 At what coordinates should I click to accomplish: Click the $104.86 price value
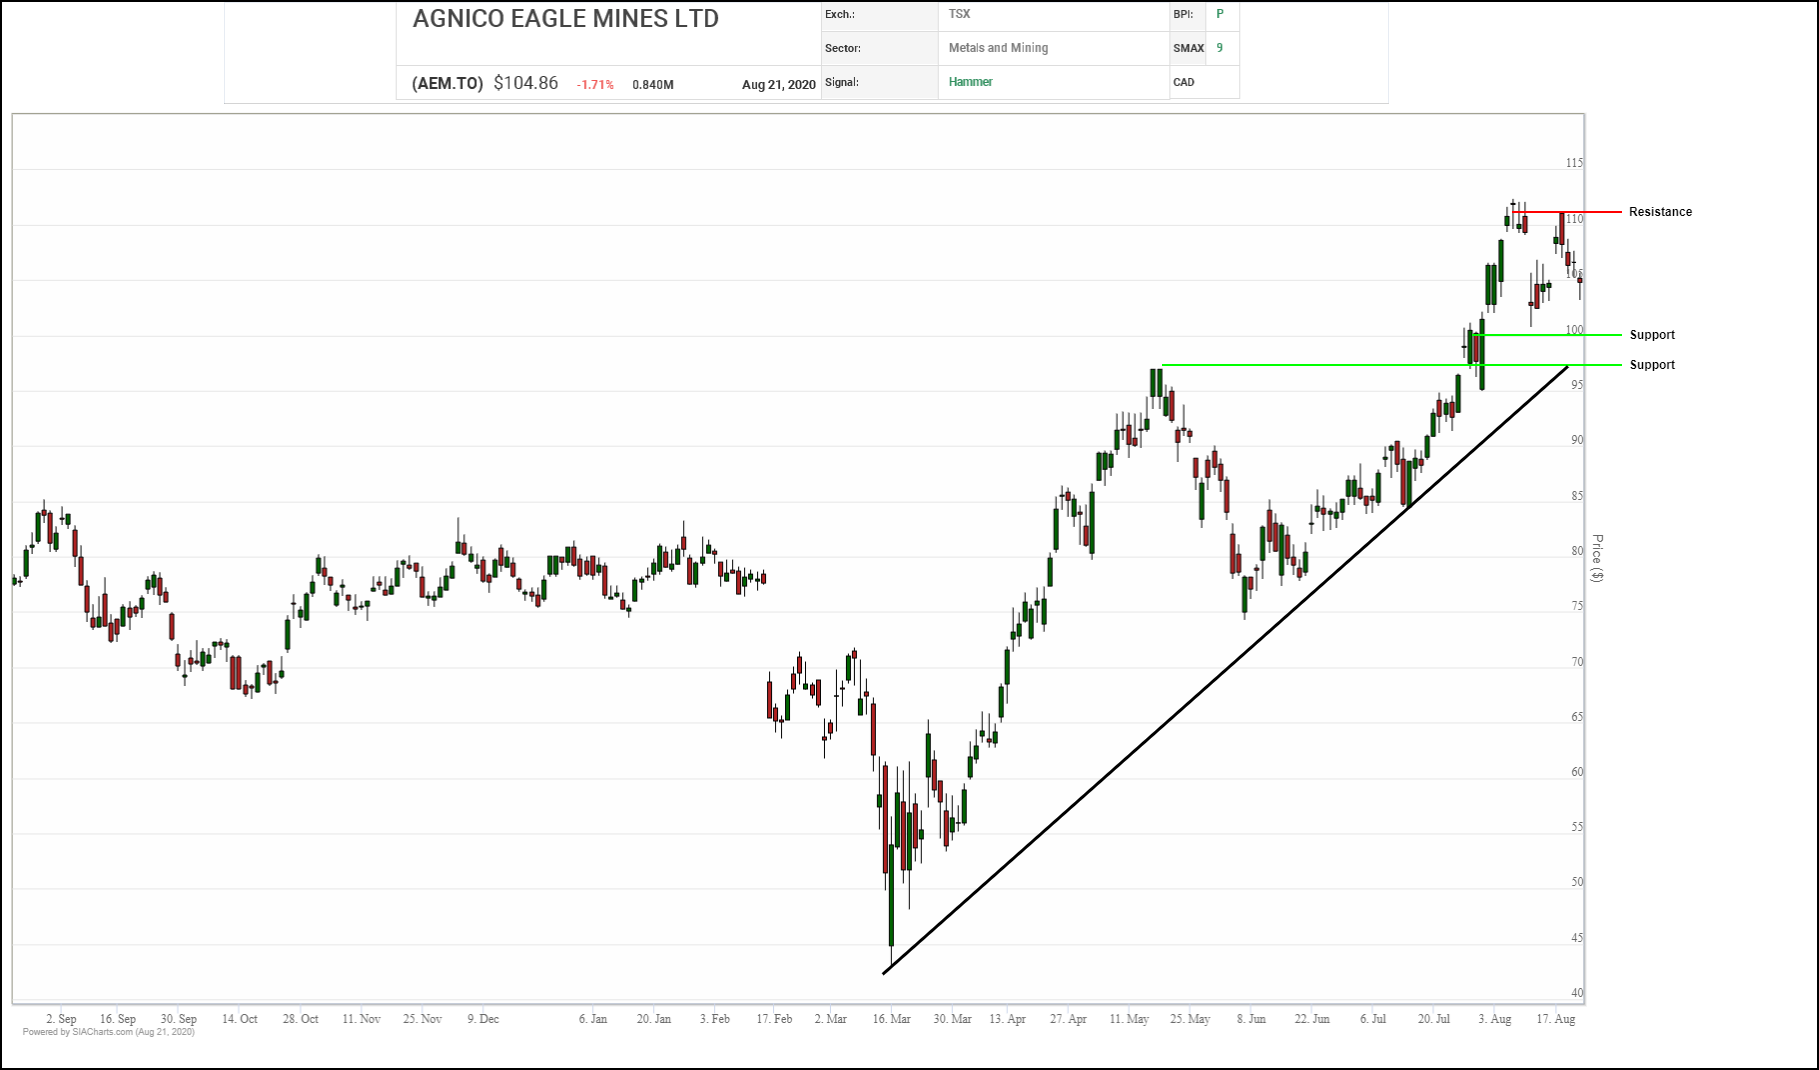click(x=525, y=84)
